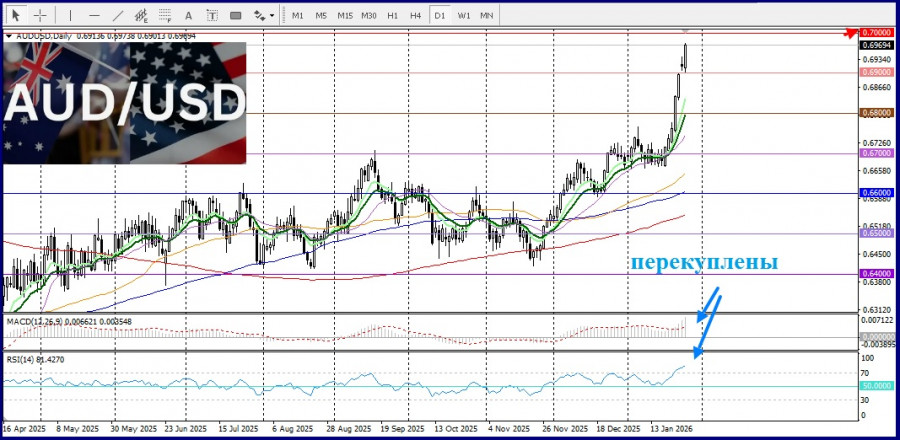Pick the trendline drawing tool
This screenshot has width=900, height=440.
(118, 15)
